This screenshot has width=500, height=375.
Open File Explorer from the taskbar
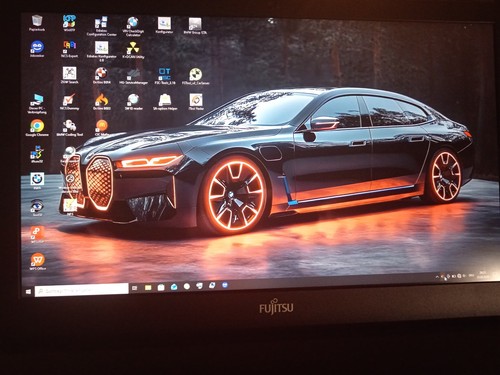pos(148,287)
